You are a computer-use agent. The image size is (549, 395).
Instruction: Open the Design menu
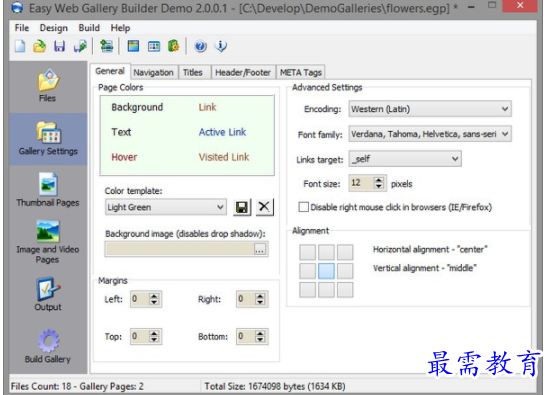[54, 28]
